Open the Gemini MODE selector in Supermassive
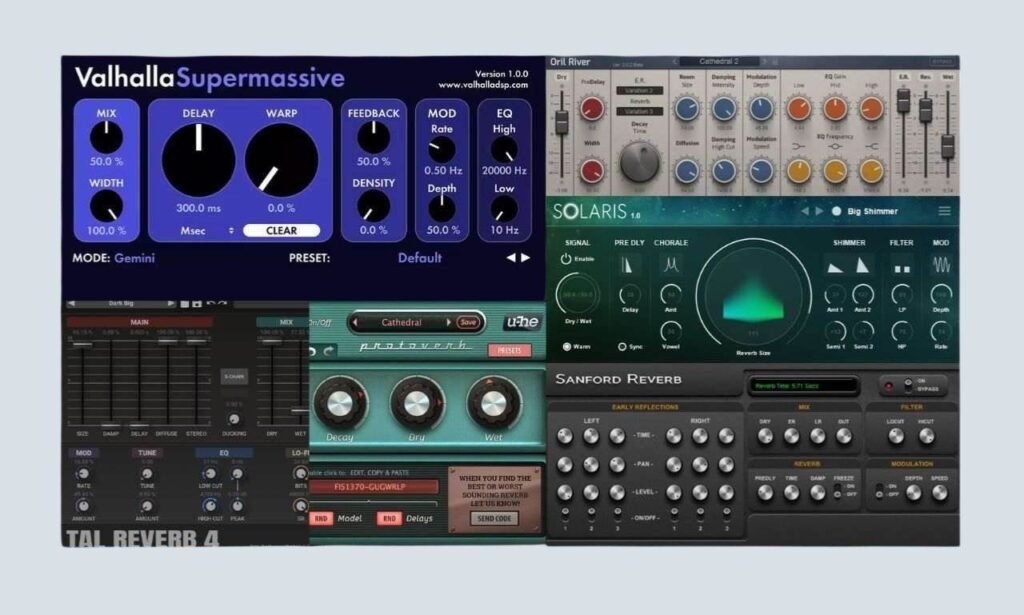Viewport: 1024px width, 615px height. pyautogui.click(x=135, y=257)
